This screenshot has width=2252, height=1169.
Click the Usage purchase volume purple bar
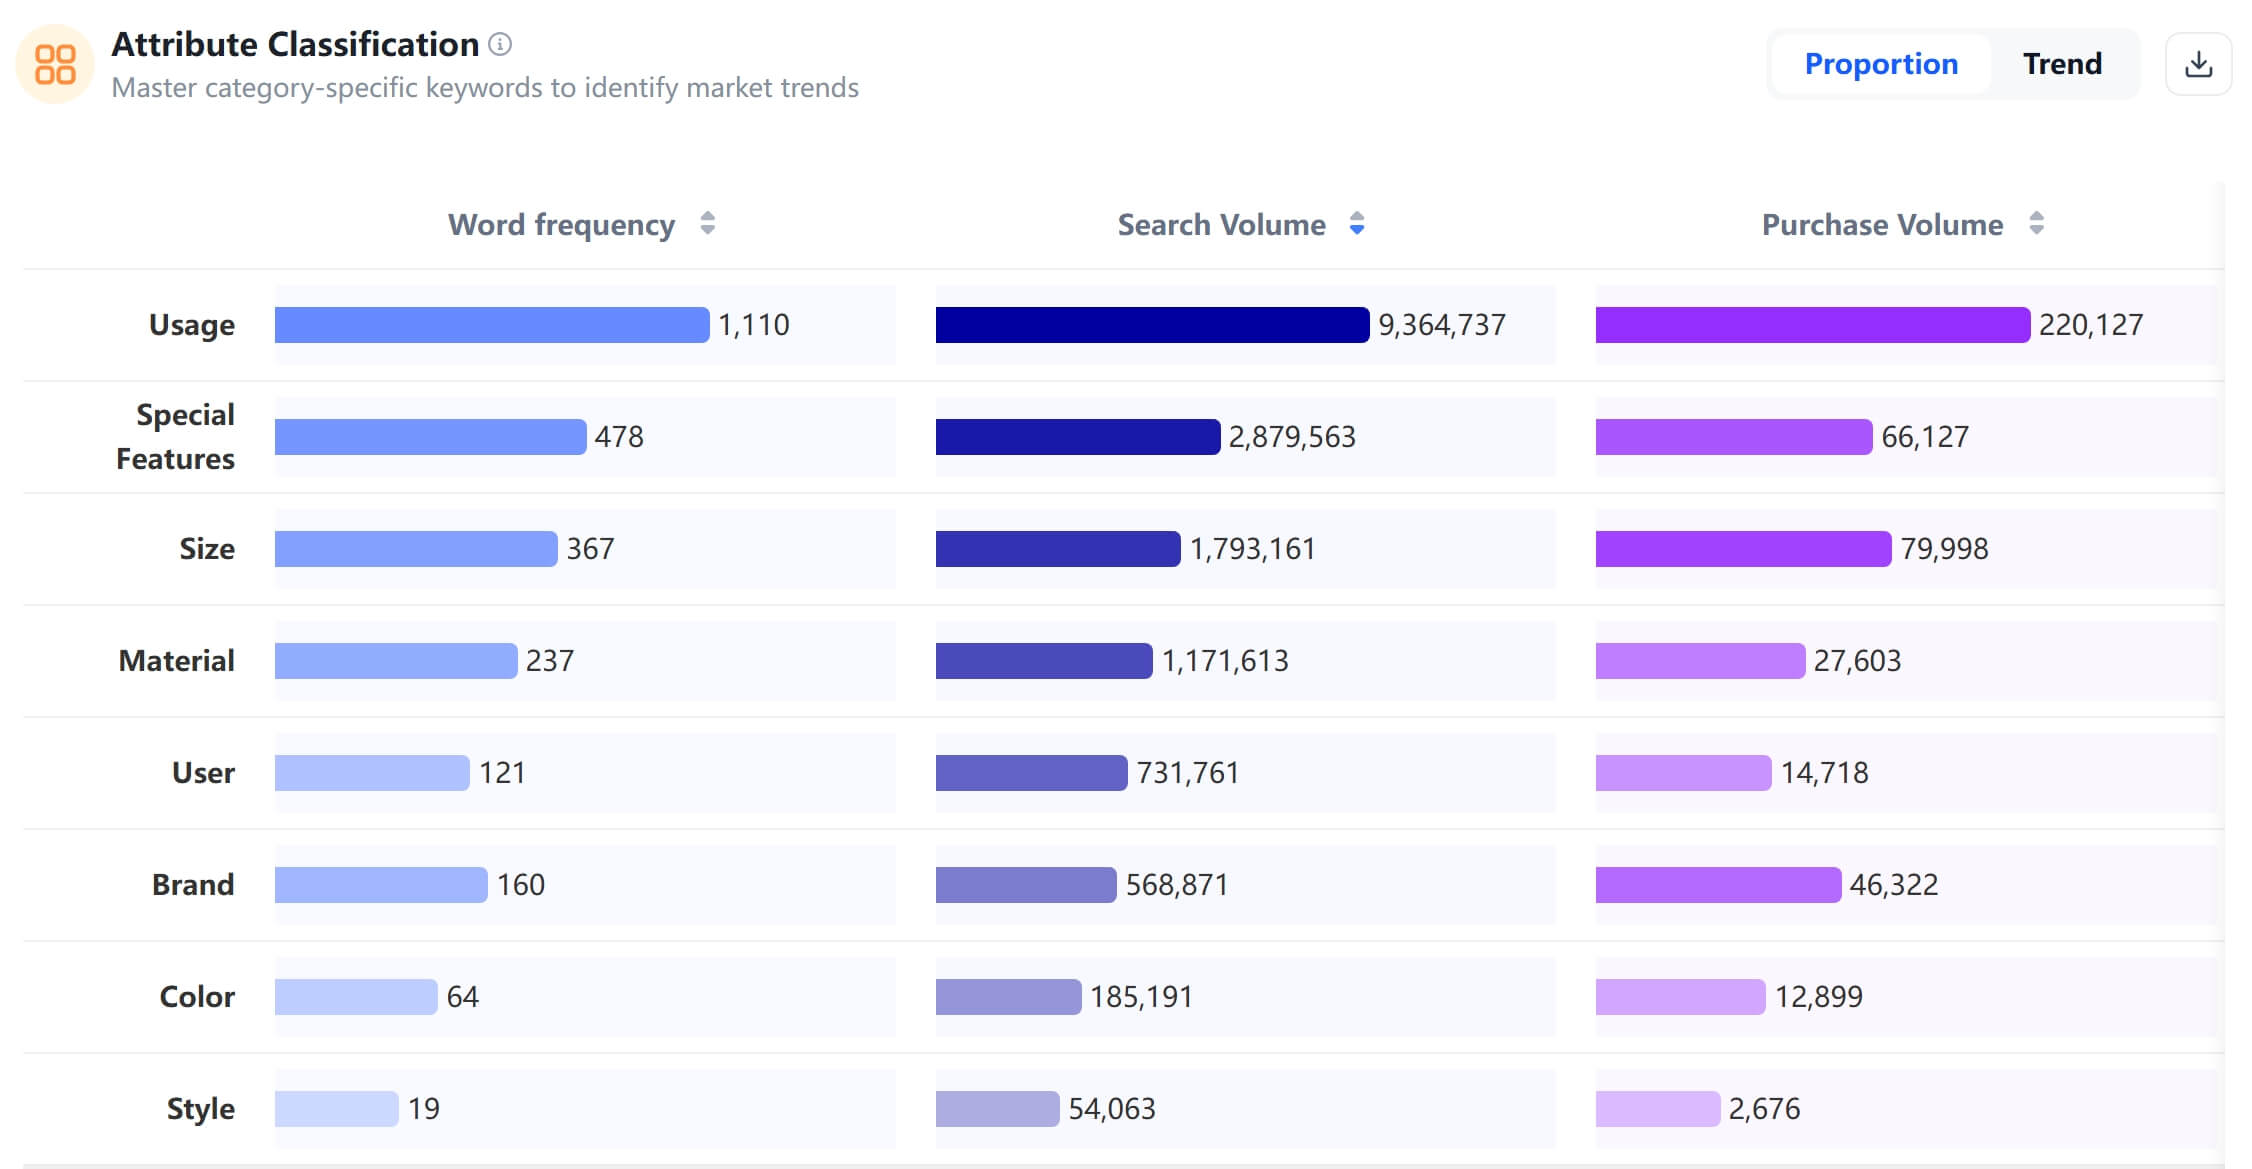point(1811,325)
